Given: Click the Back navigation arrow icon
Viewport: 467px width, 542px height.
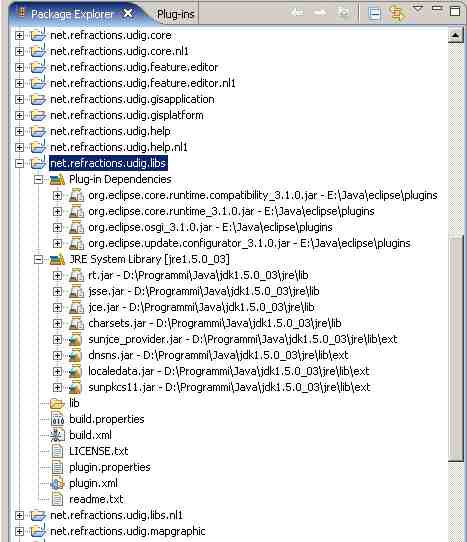Looking at the screenshot, I should 297,13.
